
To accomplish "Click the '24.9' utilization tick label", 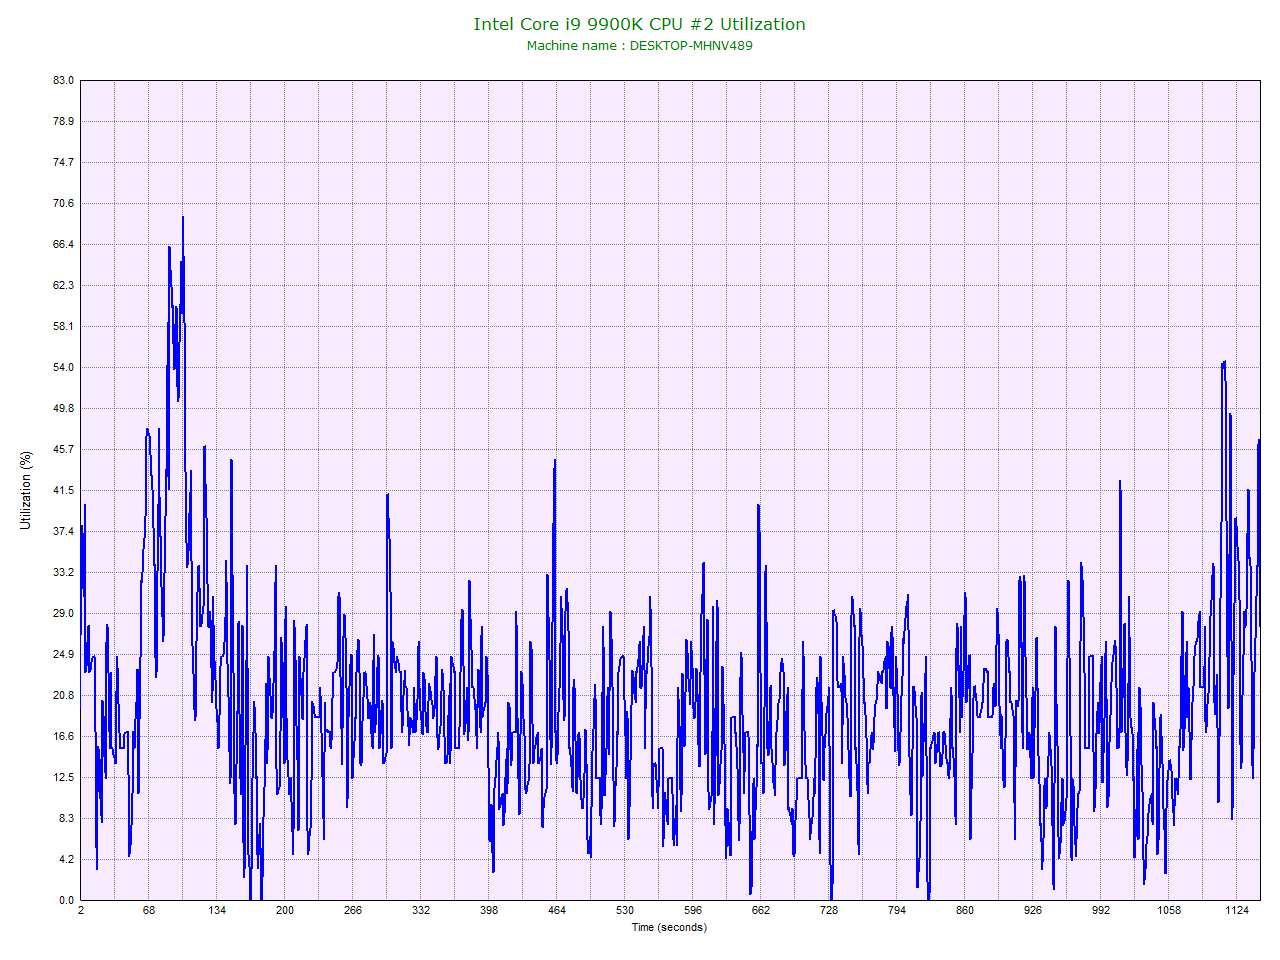I will pyautogui.click(x=64, y=655).
